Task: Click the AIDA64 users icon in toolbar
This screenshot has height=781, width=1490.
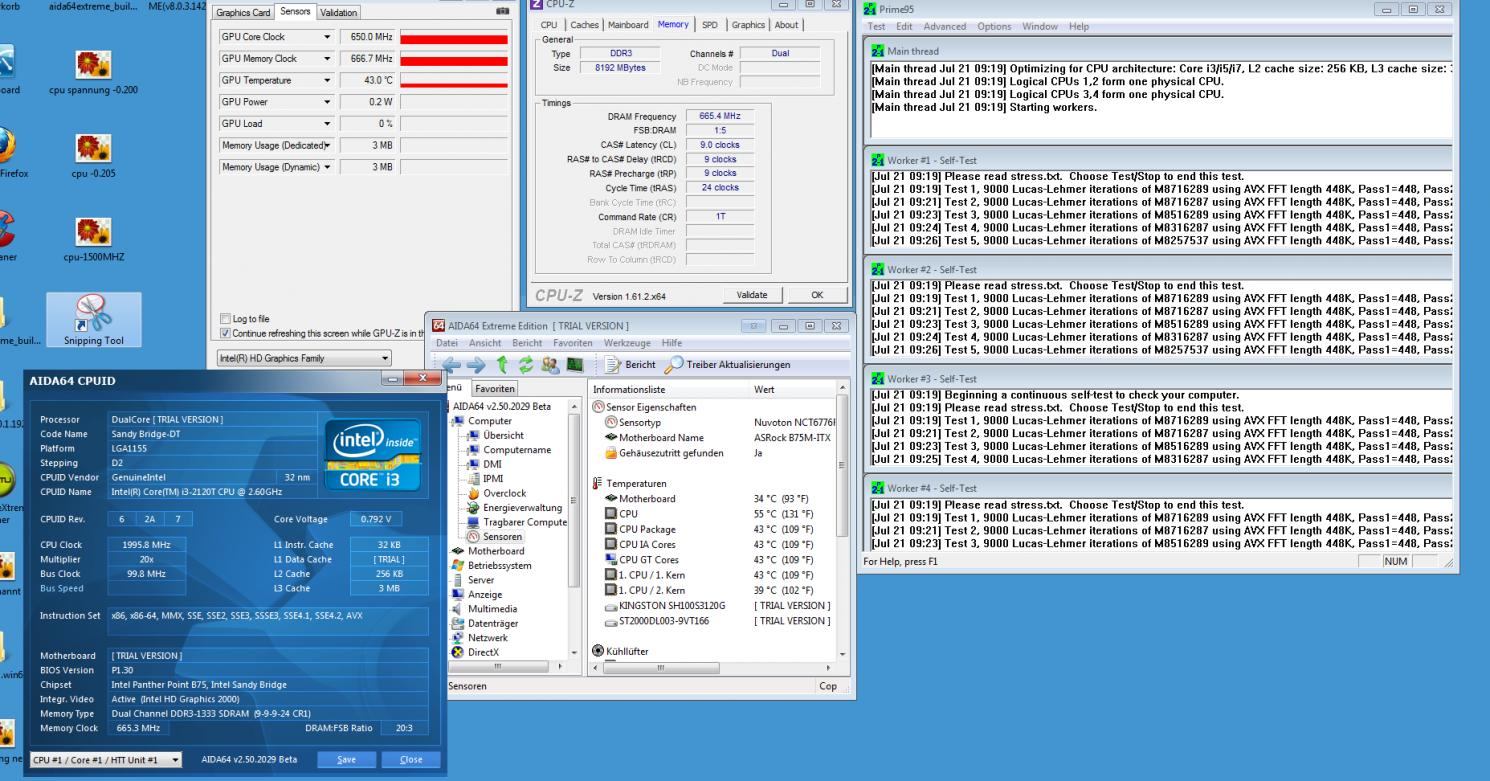Action: (x=549, y=365)
